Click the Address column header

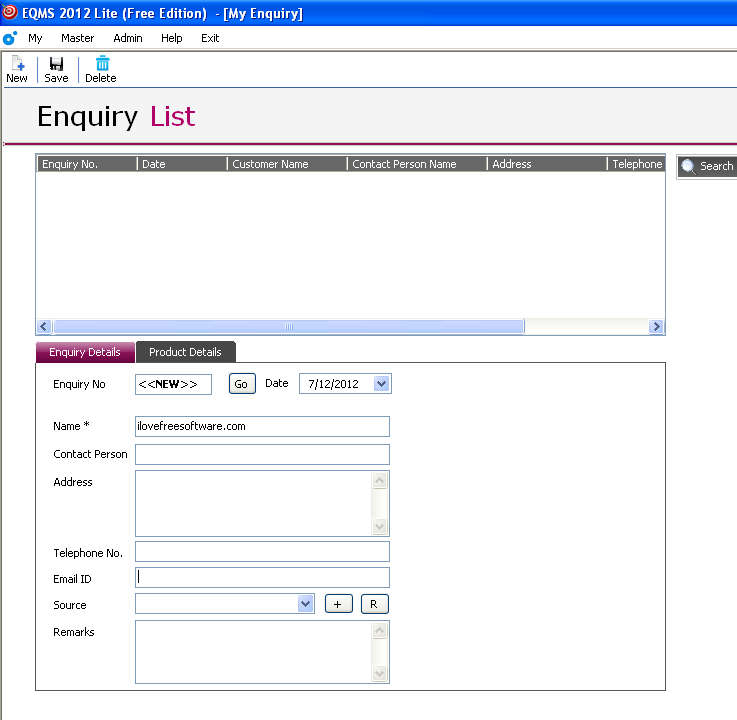click(x=547, y=164)
